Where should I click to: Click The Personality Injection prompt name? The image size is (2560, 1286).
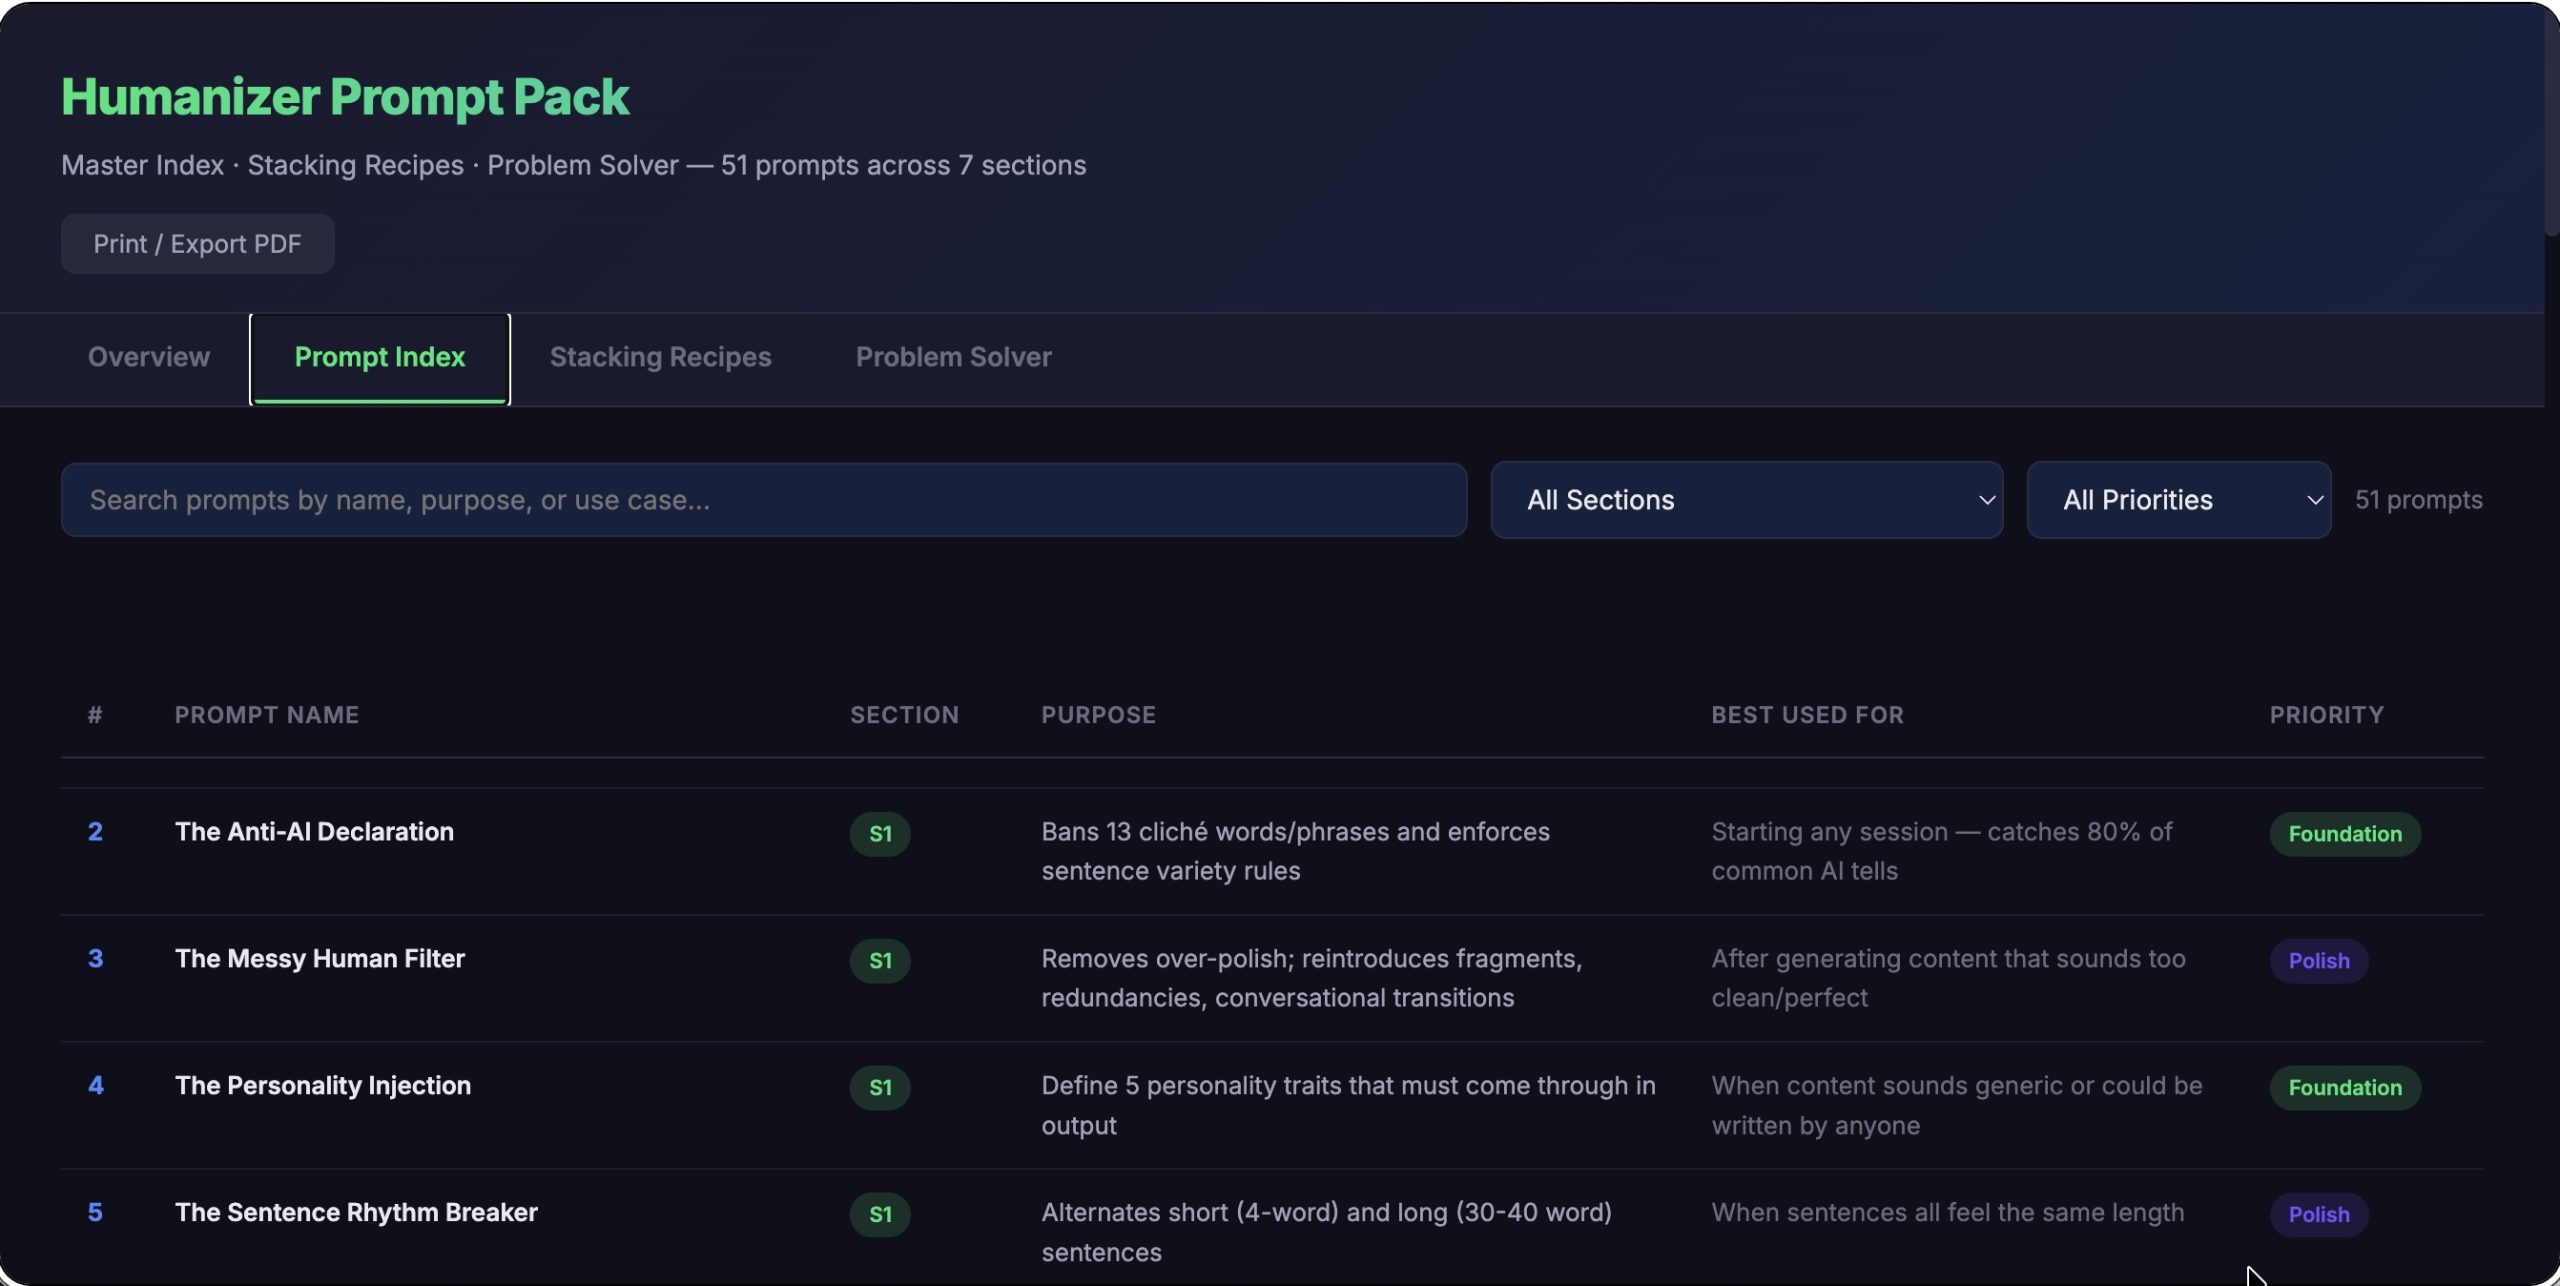[x=322, y=1086]
